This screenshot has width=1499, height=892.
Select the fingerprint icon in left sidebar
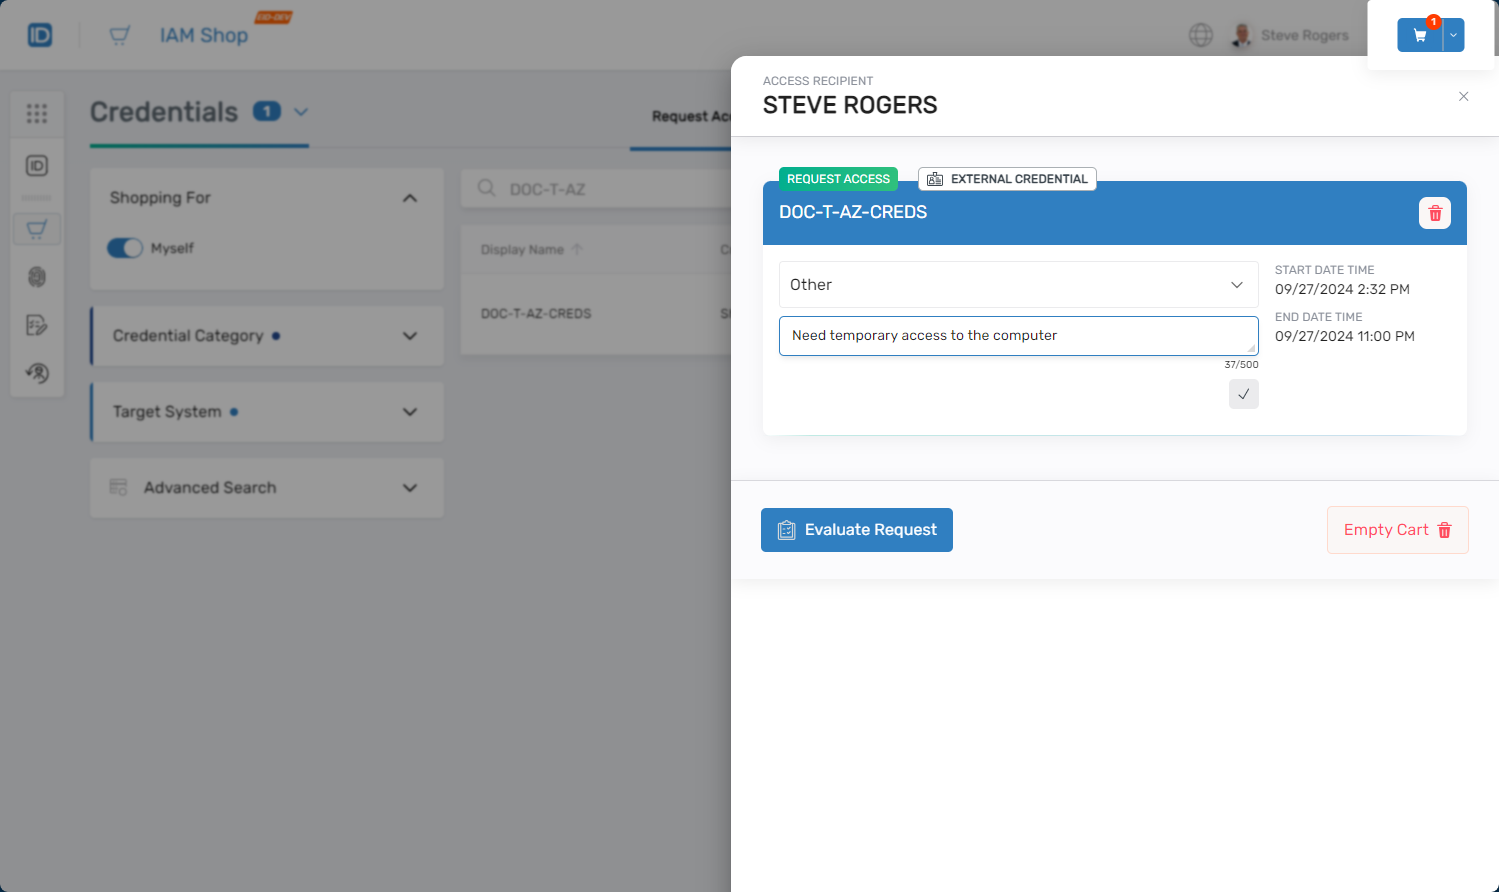pyautogui.click(x=37, y=277)
